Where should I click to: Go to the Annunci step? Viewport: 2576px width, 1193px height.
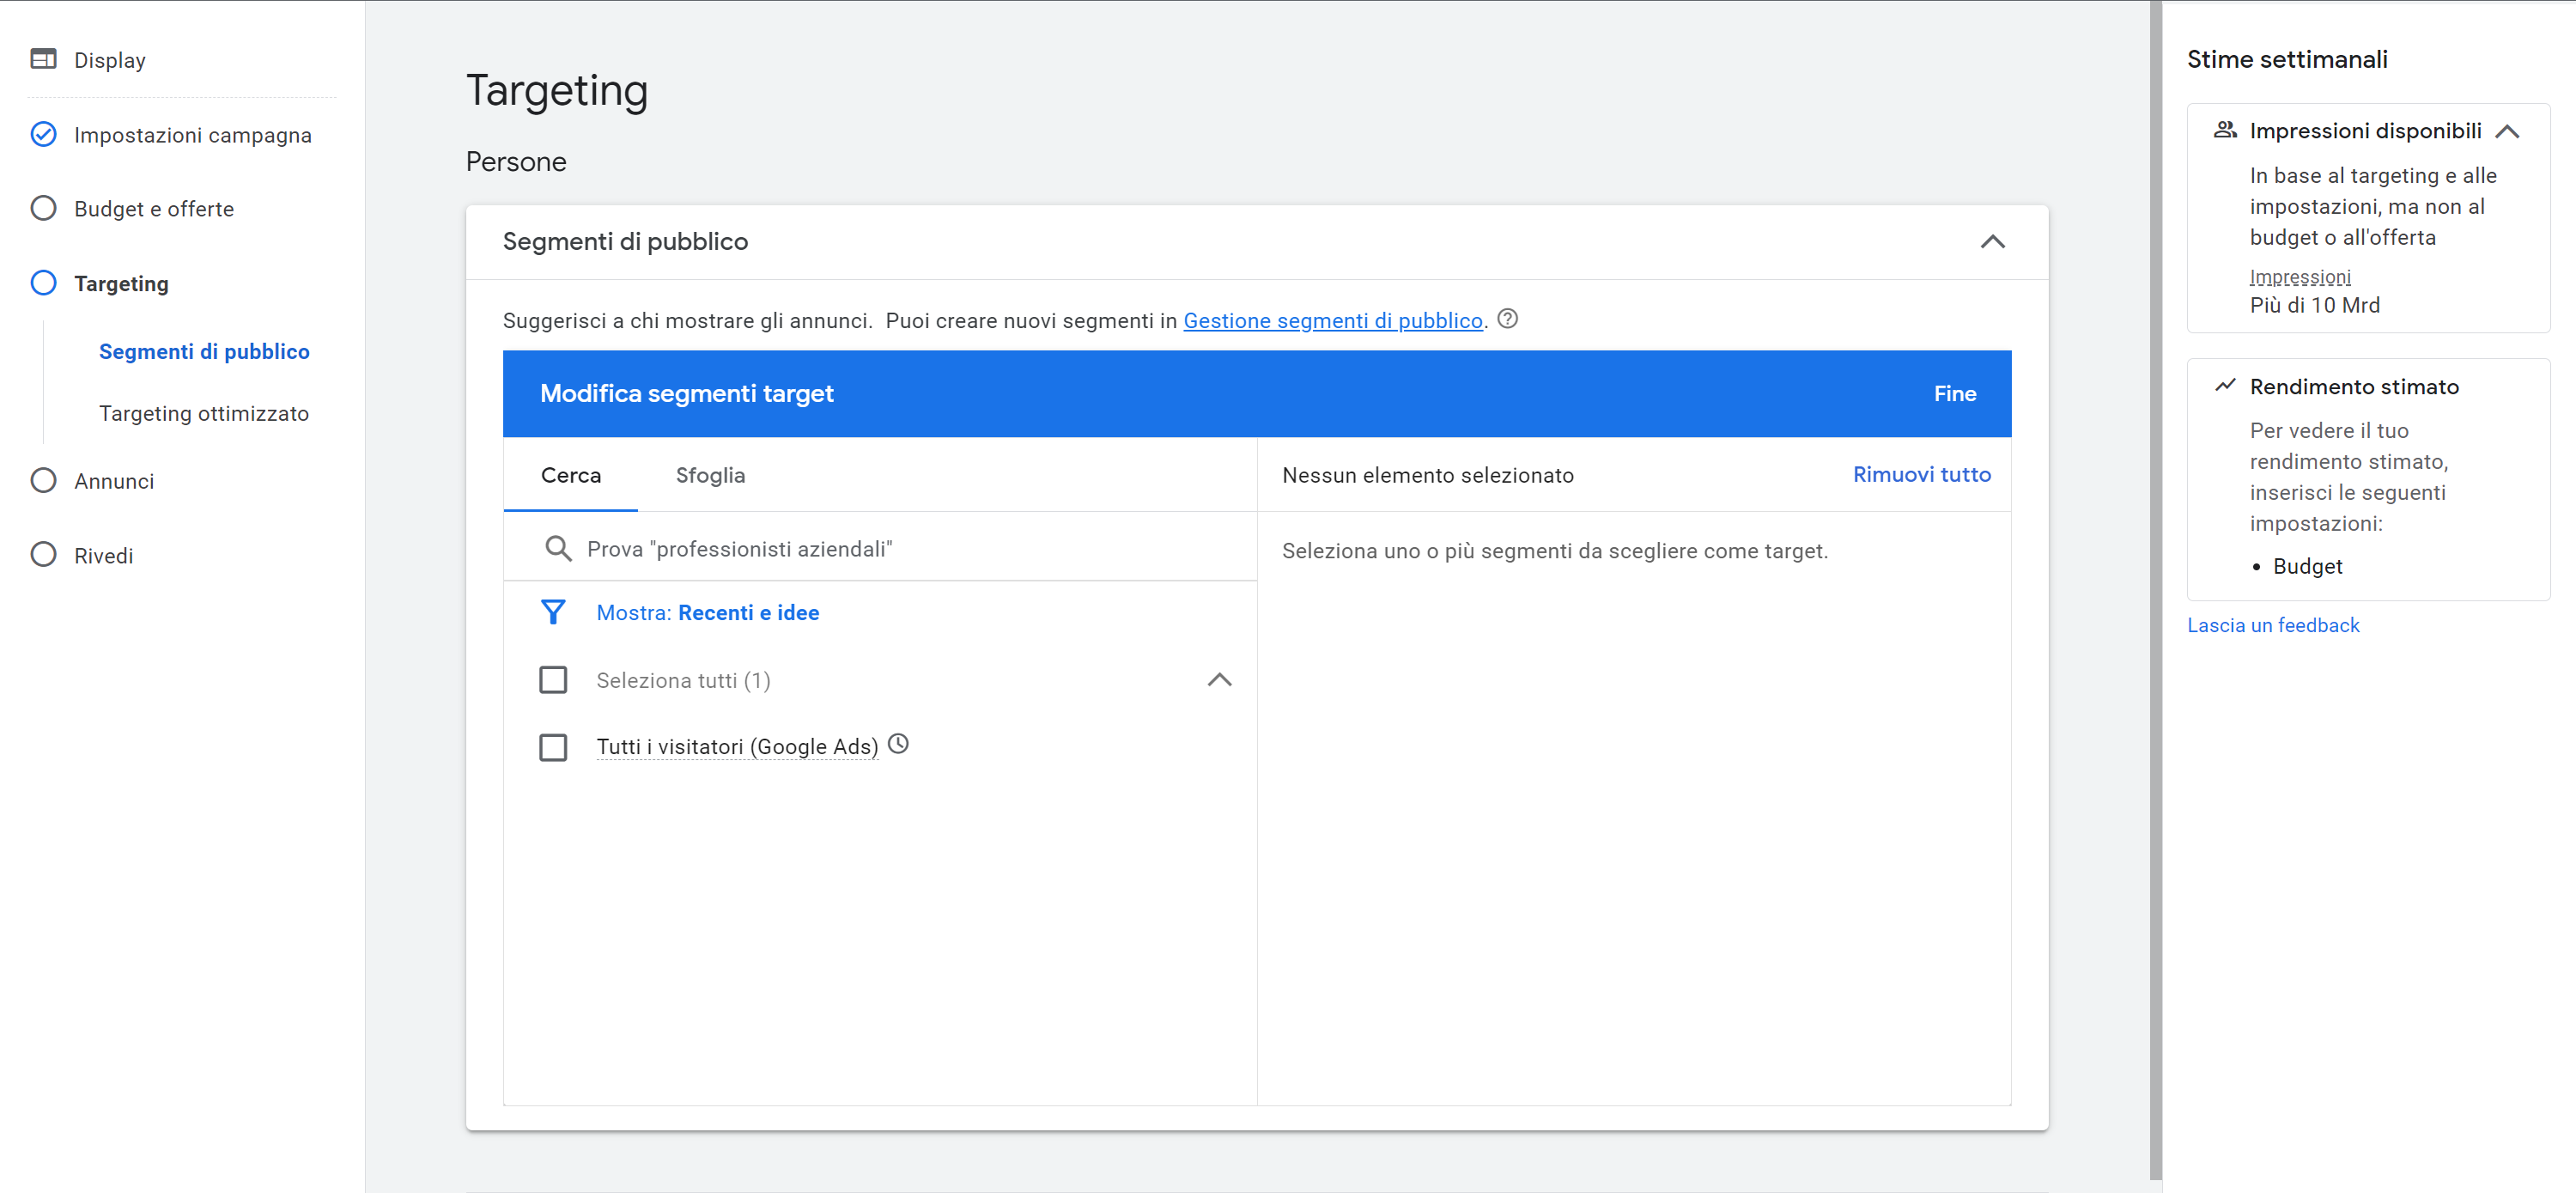(x=114, y=481)
